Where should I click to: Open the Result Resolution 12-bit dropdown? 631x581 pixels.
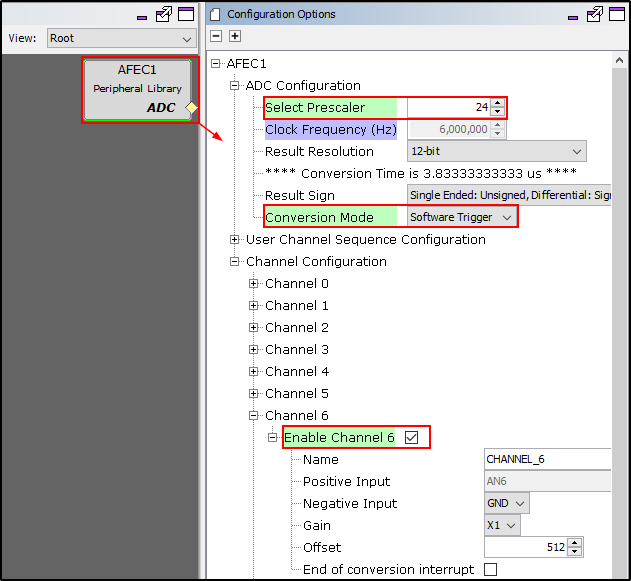[497, 151]
